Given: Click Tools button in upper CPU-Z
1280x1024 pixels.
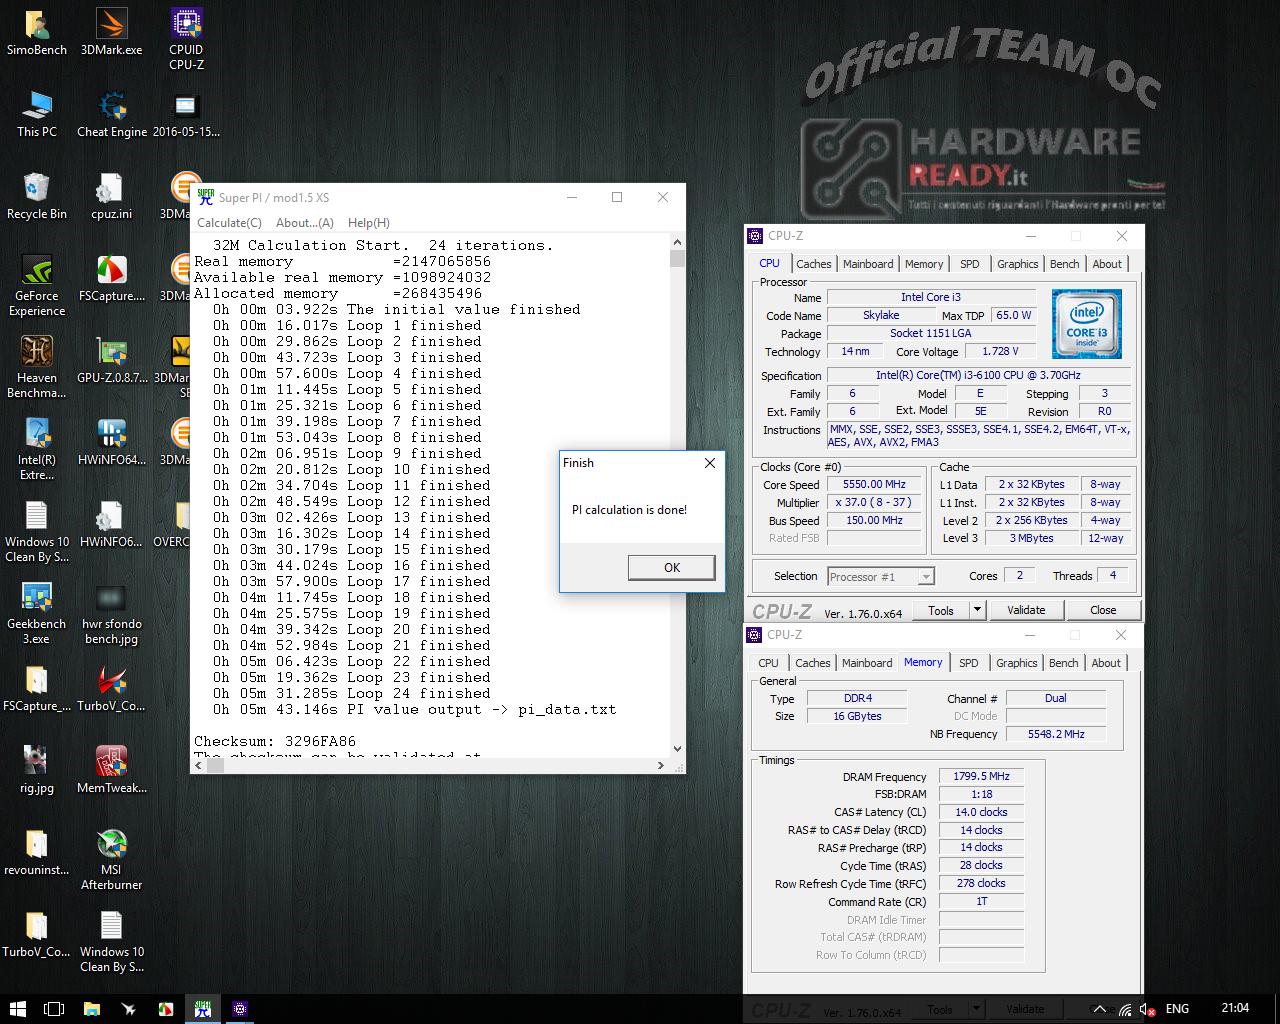Looking at the screenshot, I should [941, 610].
